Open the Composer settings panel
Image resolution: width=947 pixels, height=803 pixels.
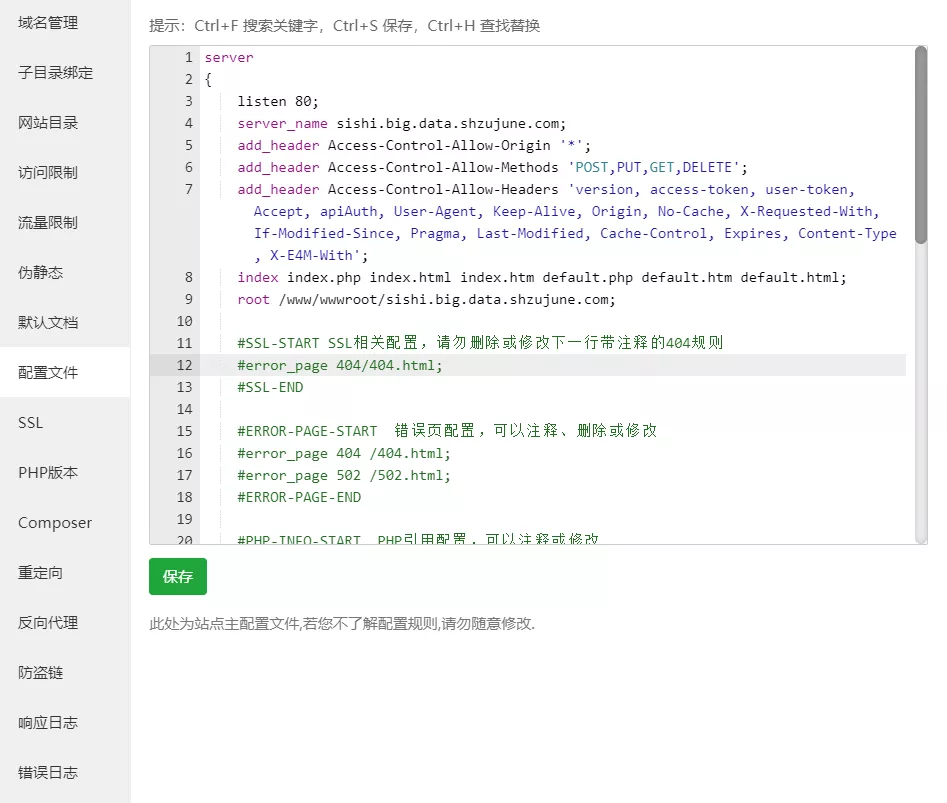(x=54, y=522)
